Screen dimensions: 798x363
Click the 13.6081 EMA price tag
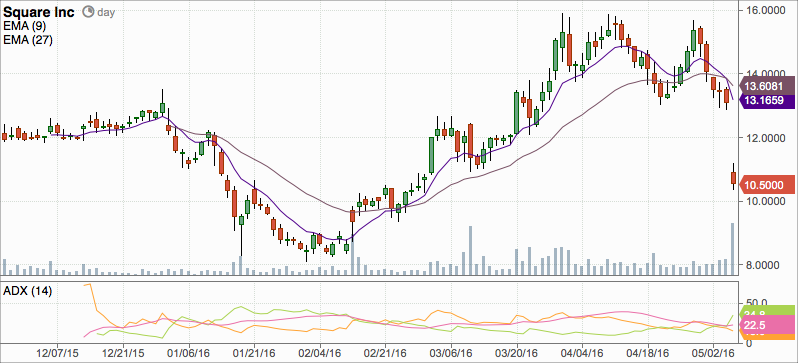coord(767,85)
